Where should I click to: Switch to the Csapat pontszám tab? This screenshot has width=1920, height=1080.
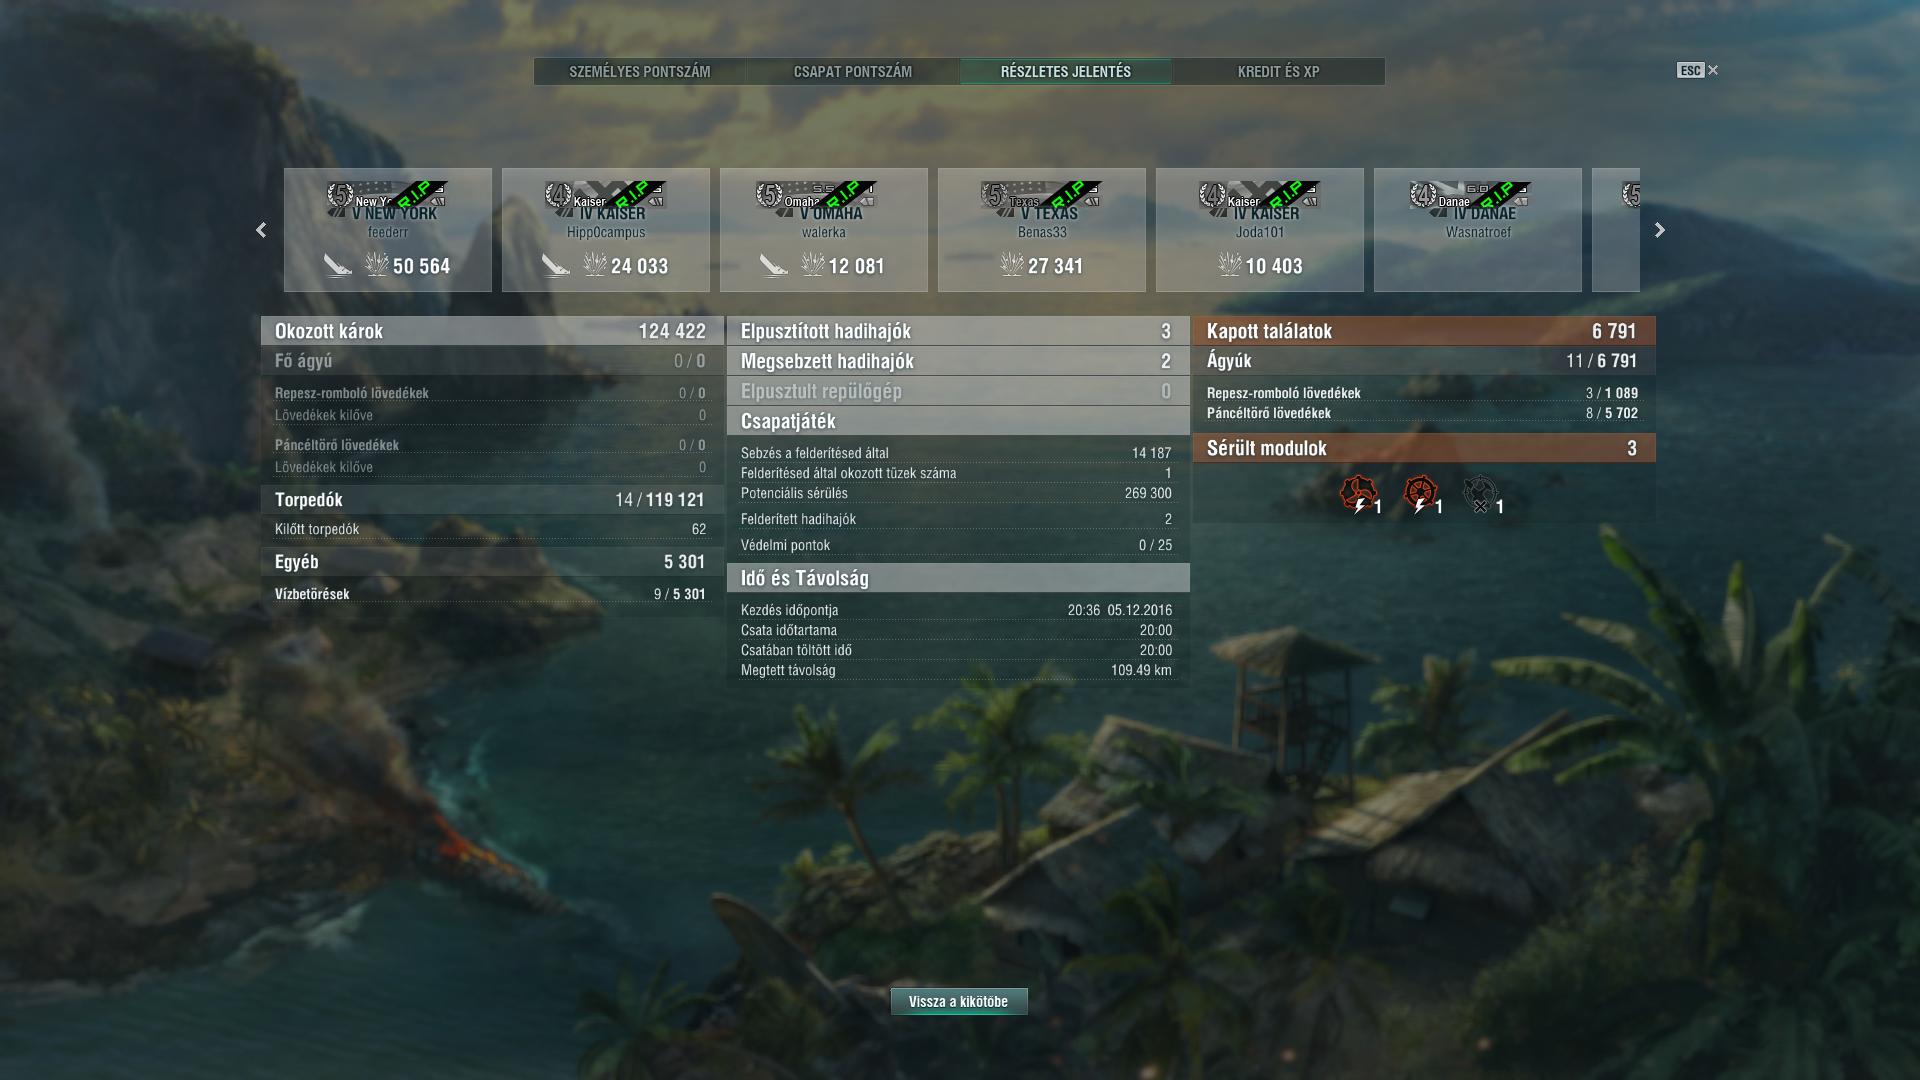(853, 71)
